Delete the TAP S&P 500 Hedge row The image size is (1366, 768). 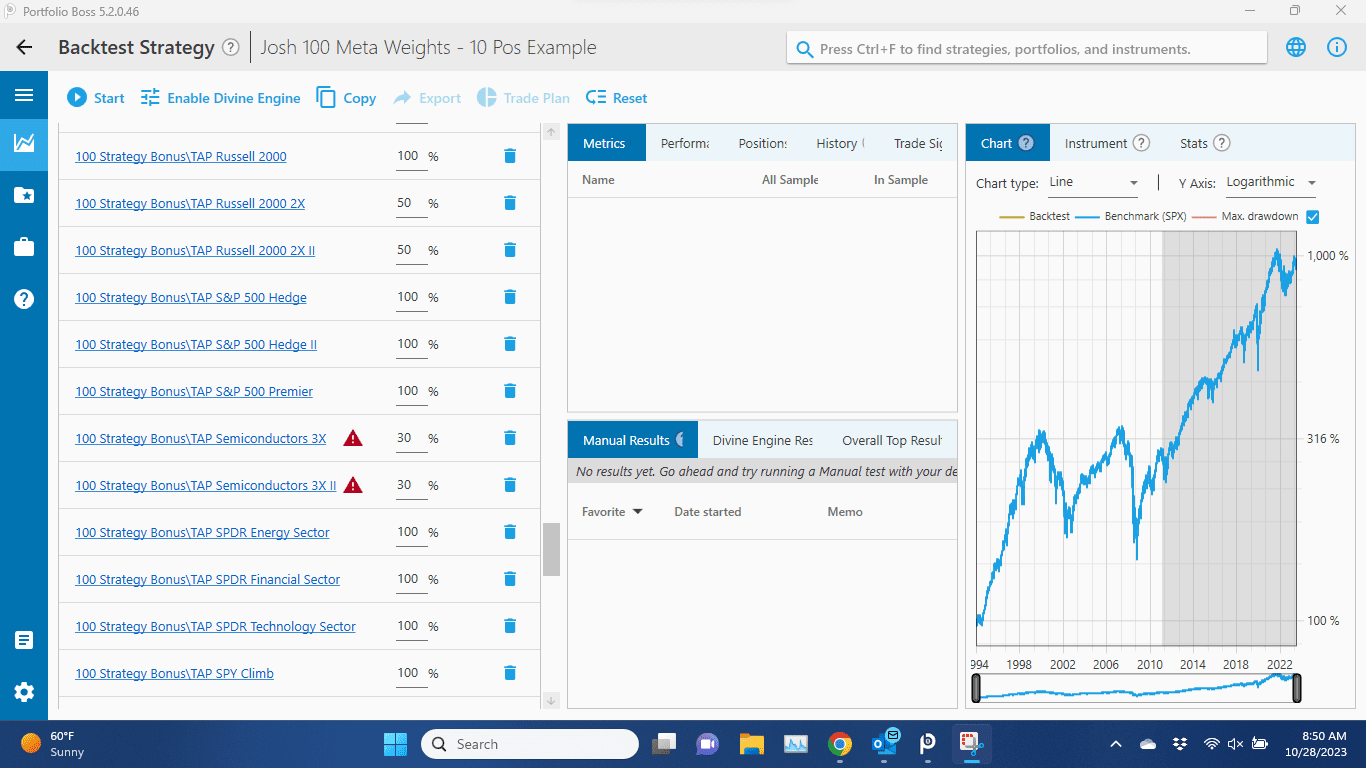click(x=510, y=297)
